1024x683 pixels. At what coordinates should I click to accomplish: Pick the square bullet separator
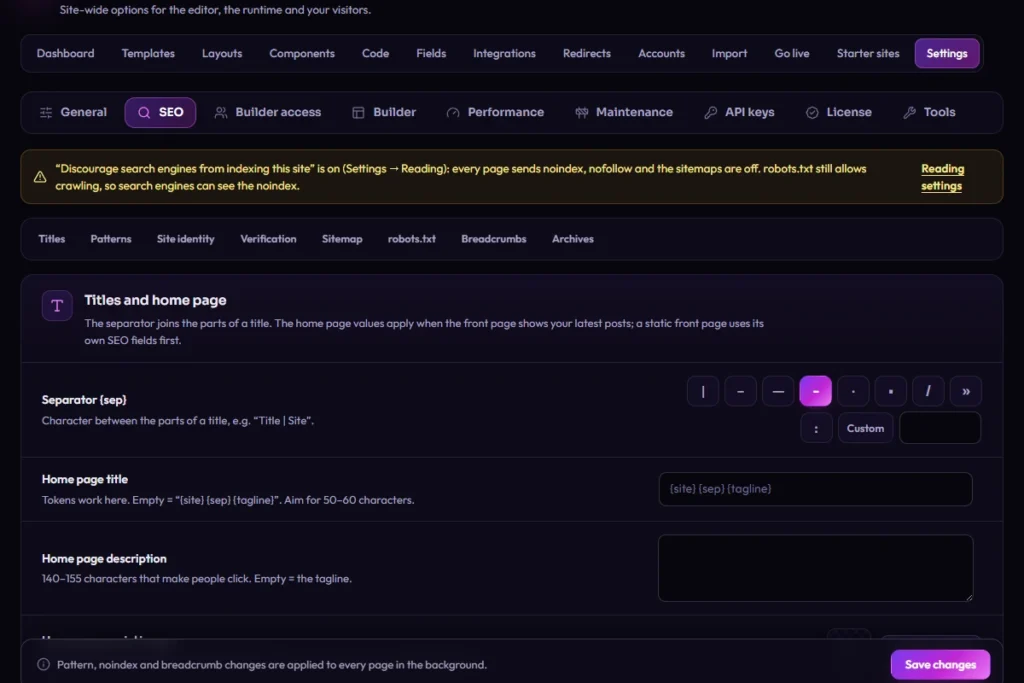point(891,391)
